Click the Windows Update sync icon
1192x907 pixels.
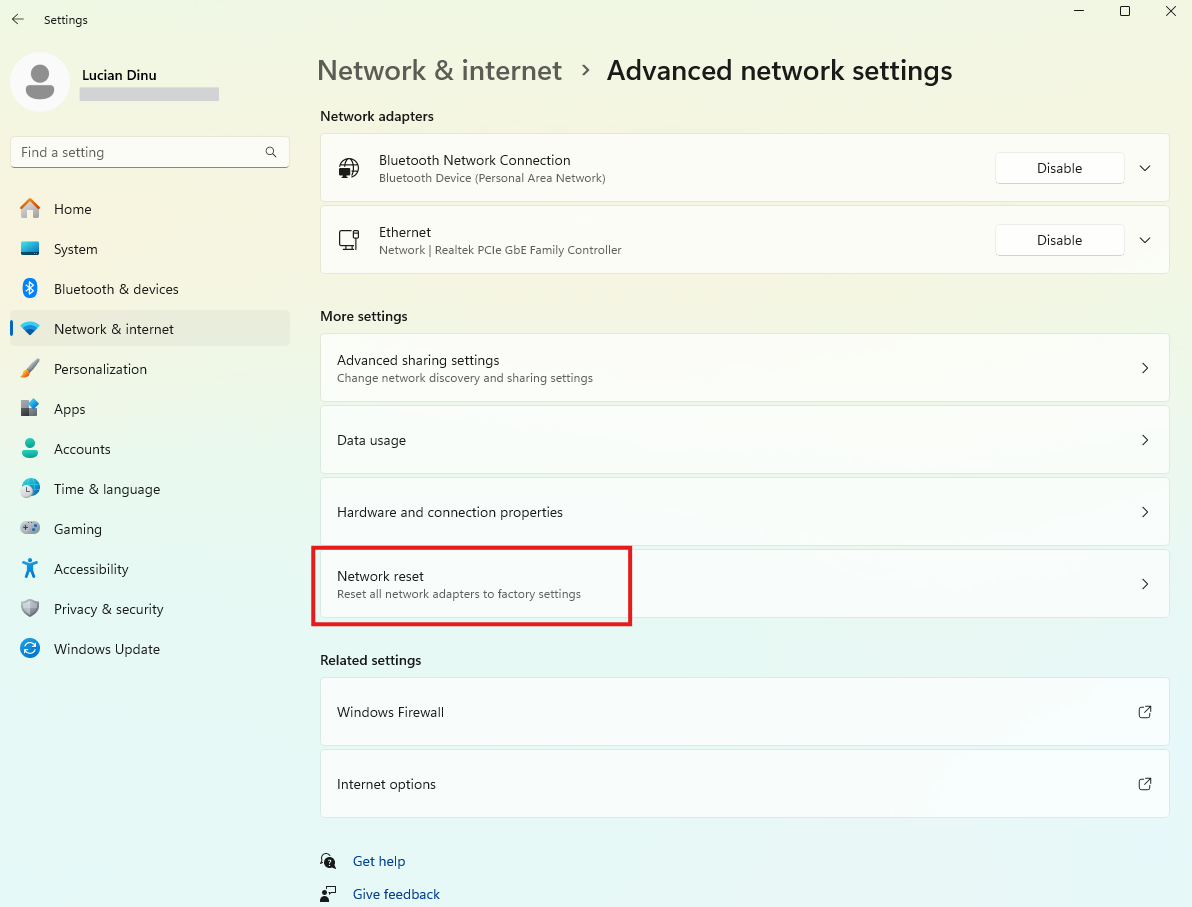(x=30, y=649)
